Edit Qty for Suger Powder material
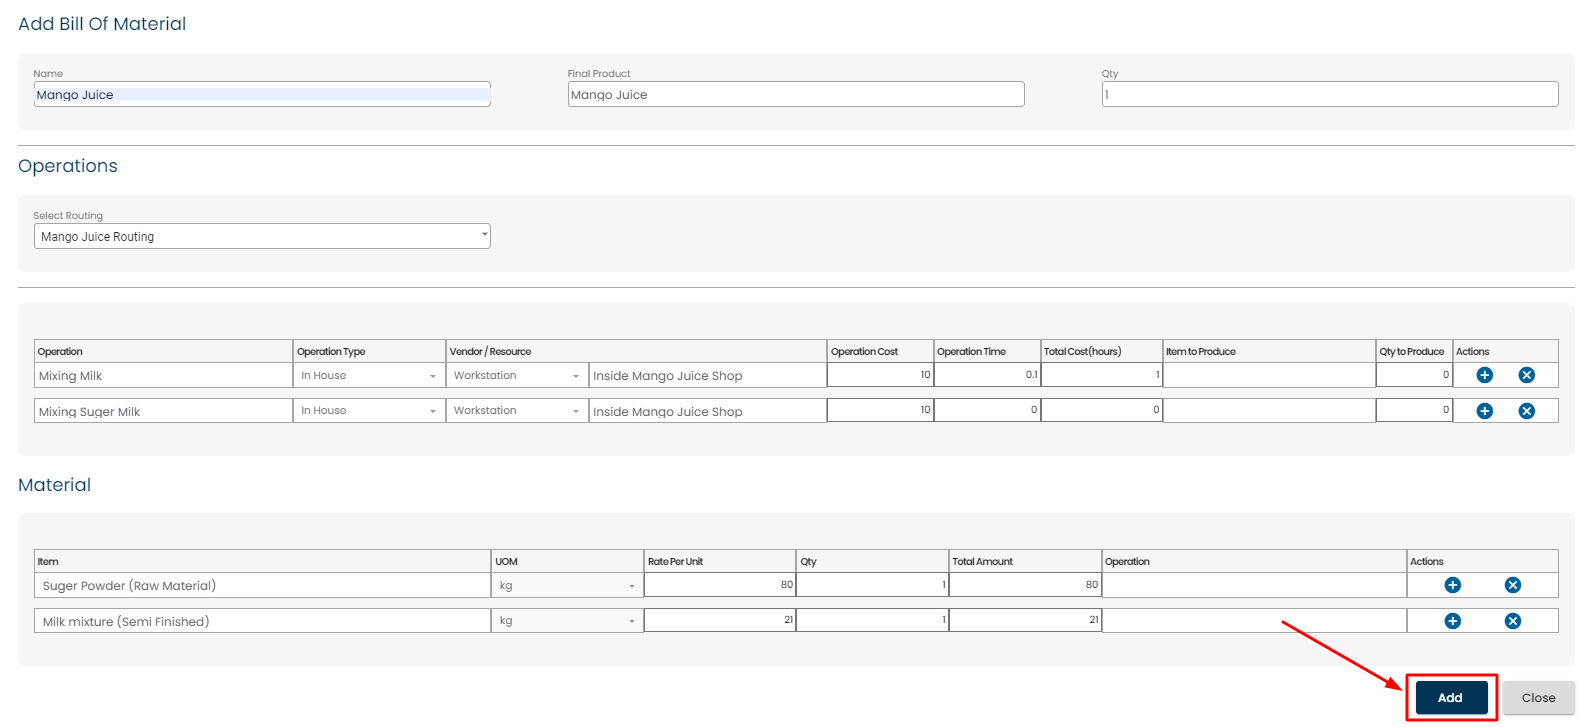This screenshot has height=727, width=1593. pyautogui.click(x=872, y=585)
